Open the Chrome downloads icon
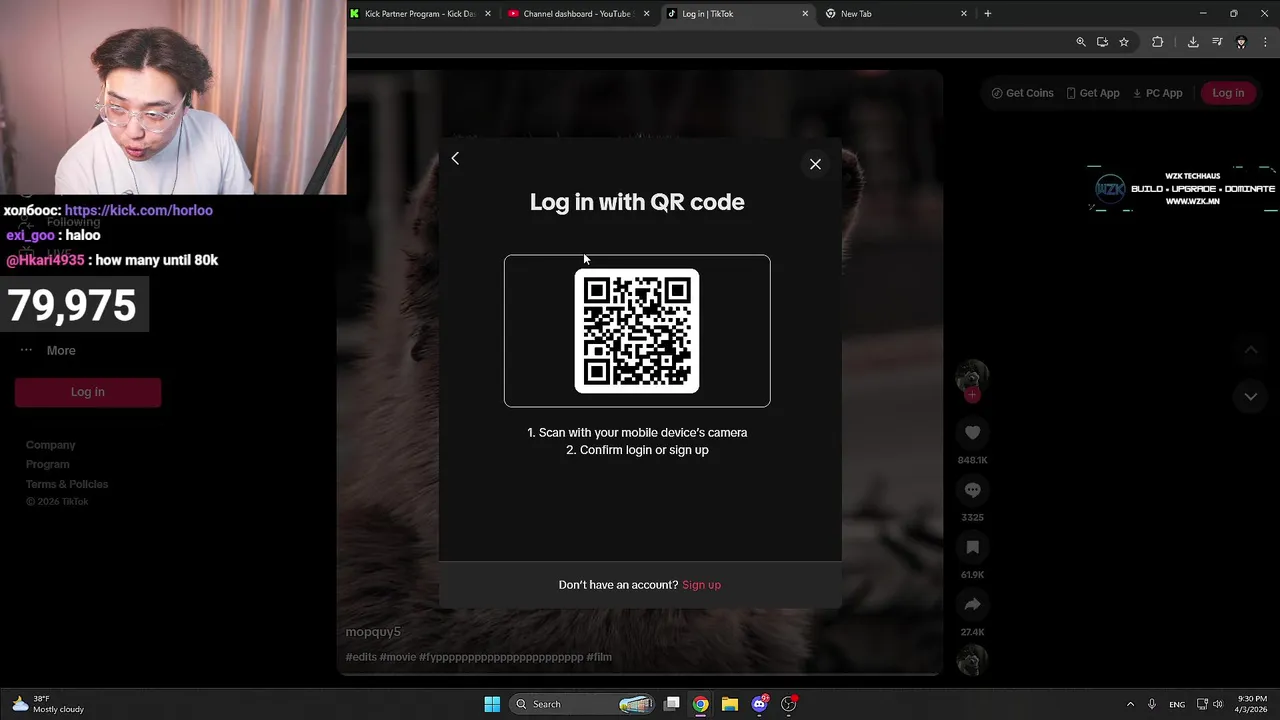 (1193, 42)
